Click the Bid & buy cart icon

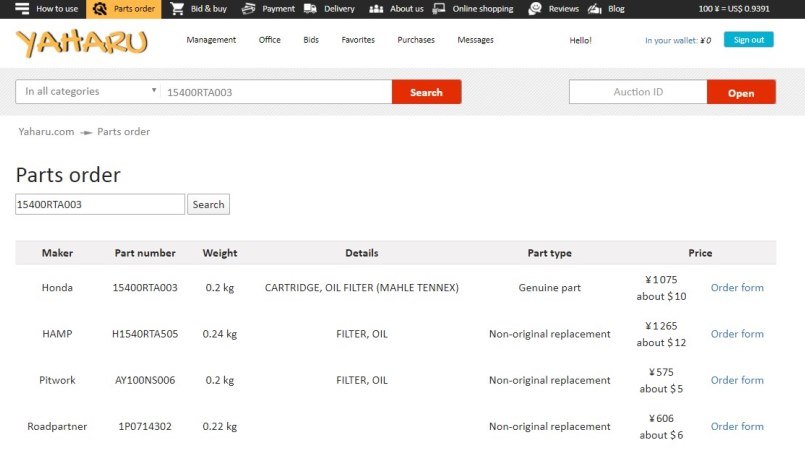coord(177,9)
